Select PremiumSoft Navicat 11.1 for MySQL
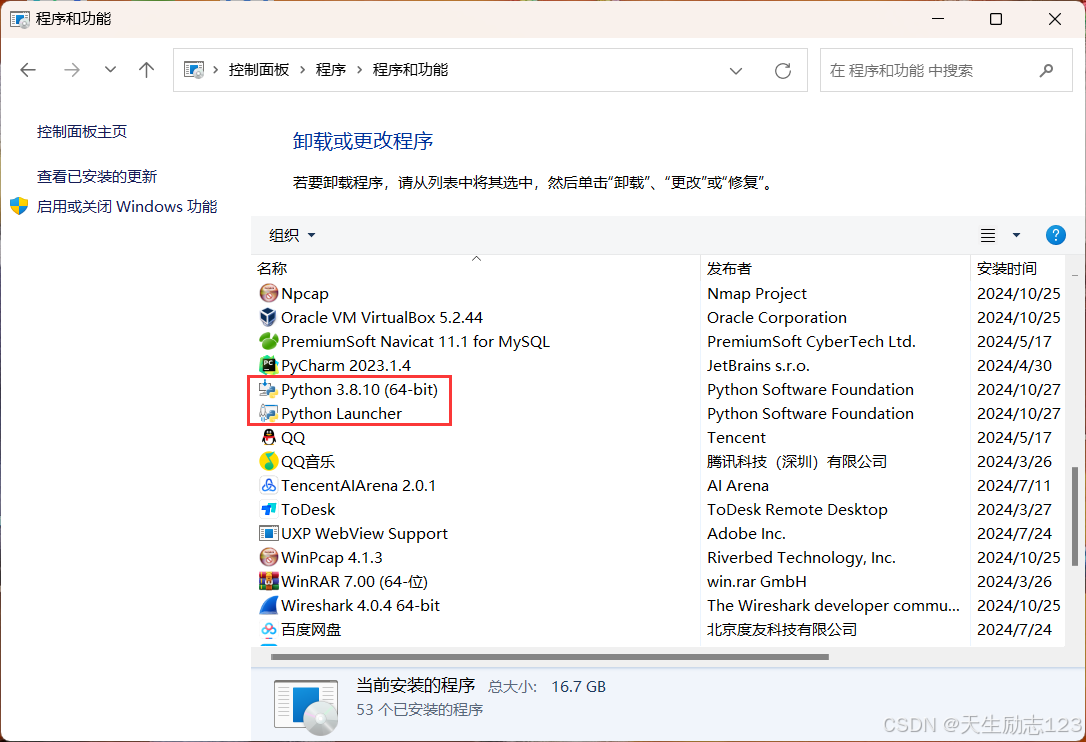The width and height of the screenshot is (1086, 742). (x=415, y=342)
